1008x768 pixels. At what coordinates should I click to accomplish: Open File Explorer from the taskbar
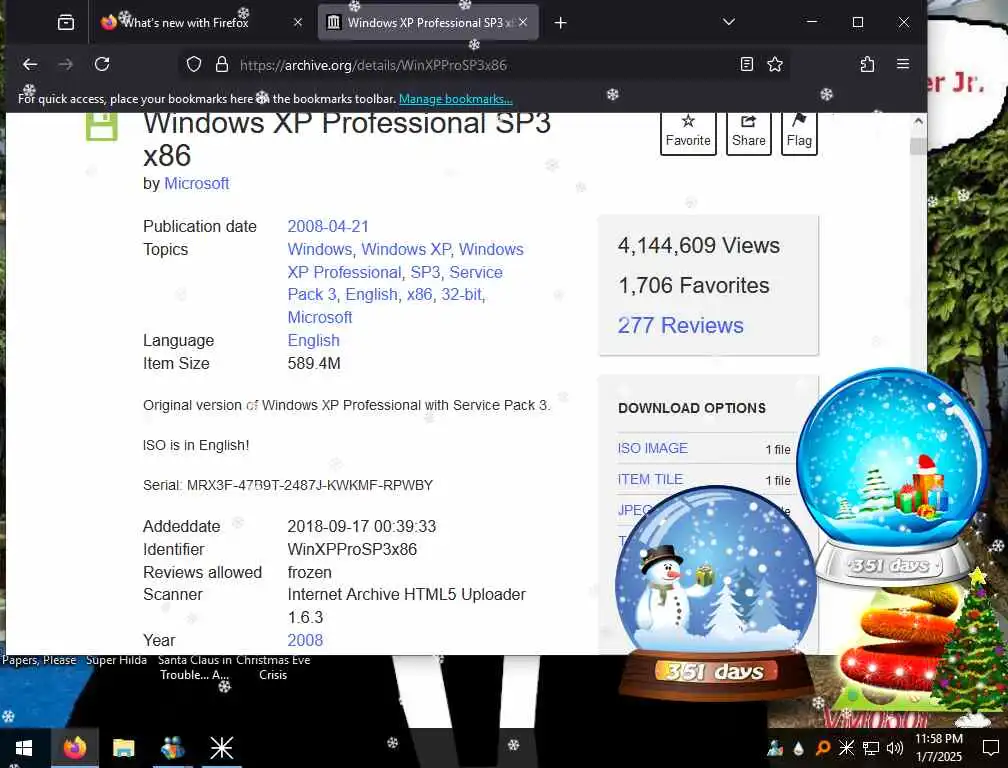(x=123, y=748)
